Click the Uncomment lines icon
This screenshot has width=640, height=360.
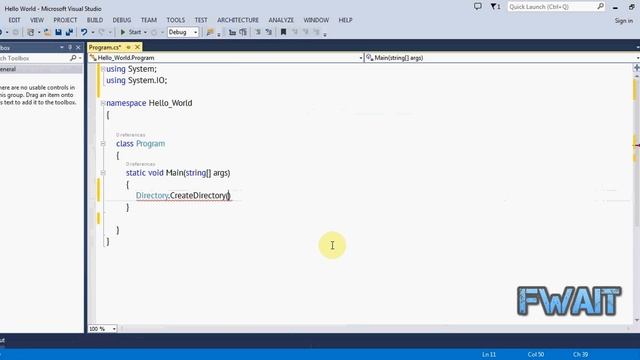tap(269, 32)
